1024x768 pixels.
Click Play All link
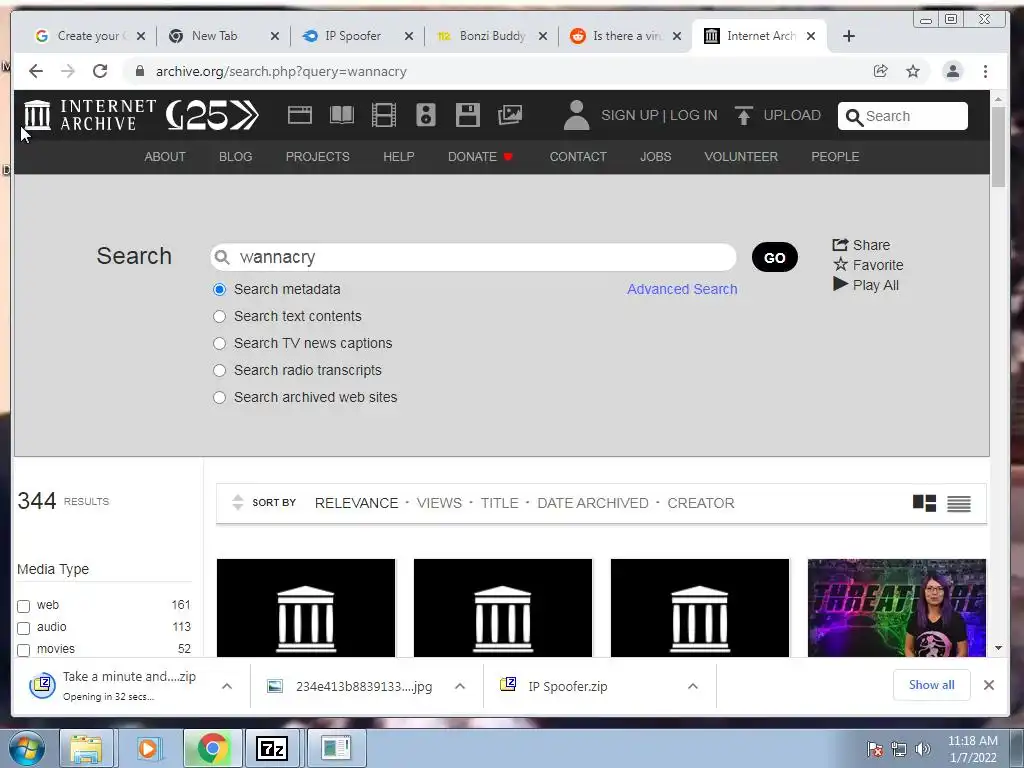pyautogui.click(x=866, y=285)
